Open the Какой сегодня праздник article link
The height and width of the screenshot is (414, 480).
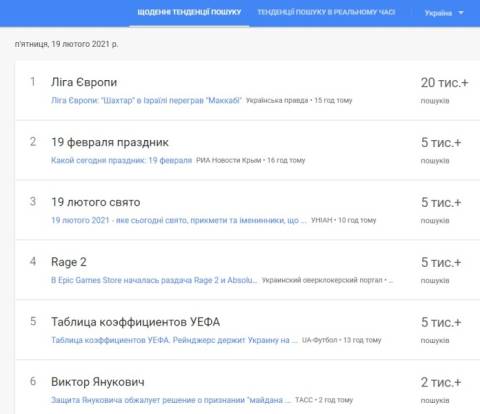pyautogui.click(x=122, y=160)
